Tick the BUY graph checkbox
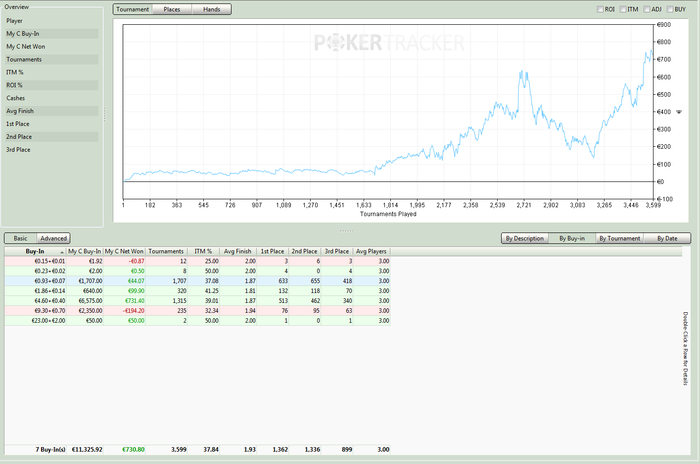The width and height of the screenshot is (700, 464). [670, 9]
